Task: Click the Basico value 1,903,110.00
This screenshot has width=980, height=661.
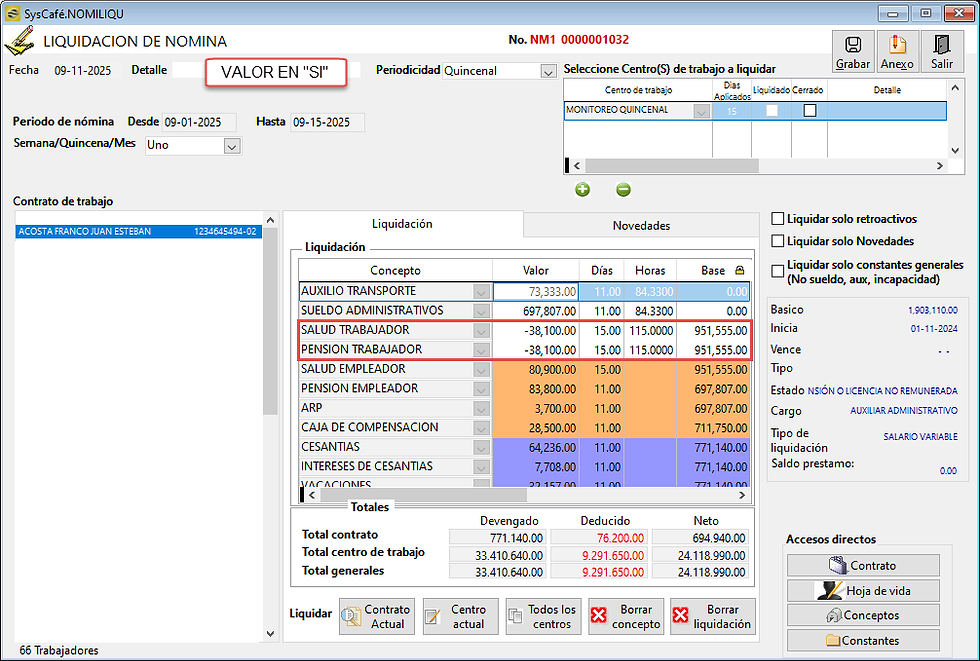Action: click(x=932, y=310)
